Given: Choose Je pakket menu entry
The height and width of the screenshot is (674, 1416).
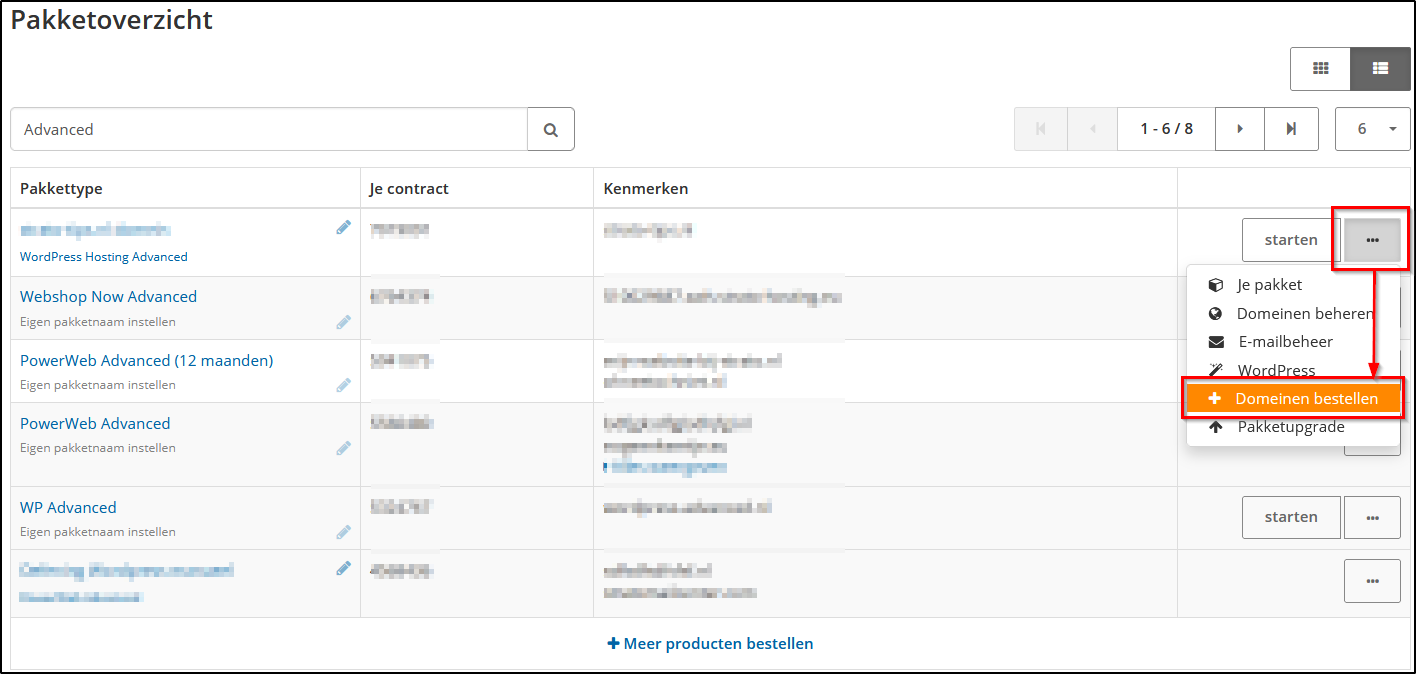Looking at the screenshot, I should (1269, 285).
